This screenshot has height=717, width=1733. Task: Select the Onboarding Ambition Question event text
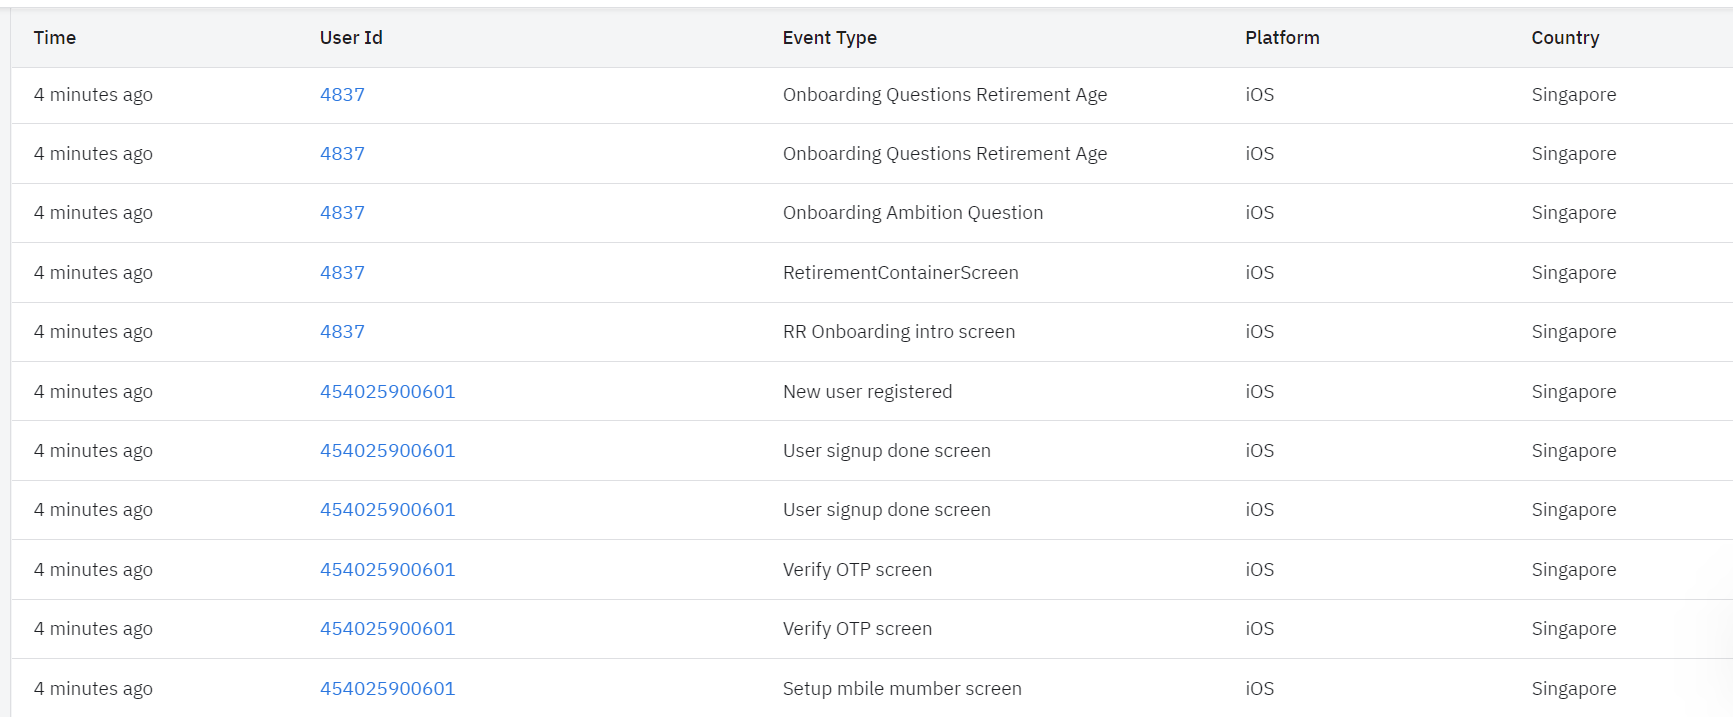[x=912, y=213]
